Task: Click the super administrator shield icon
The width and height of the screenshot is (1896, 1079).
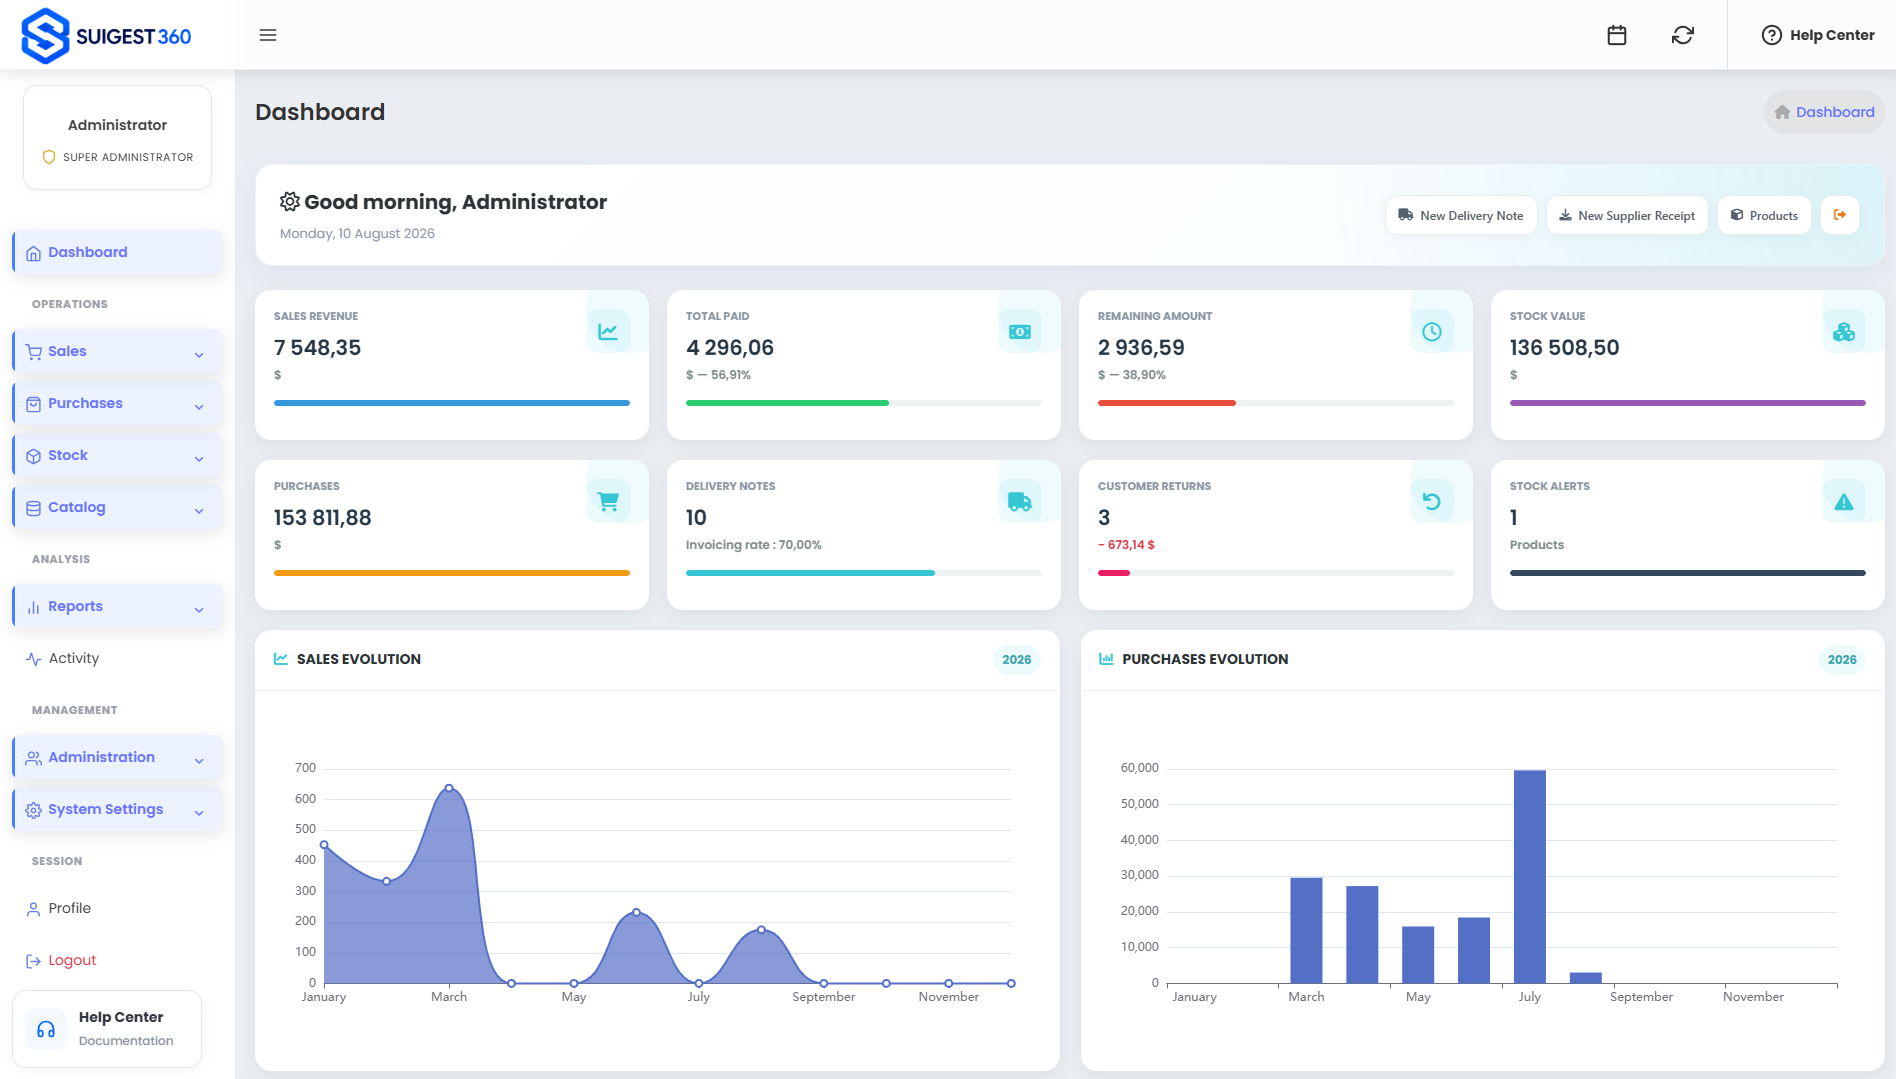Action: (x=49, y=157)
